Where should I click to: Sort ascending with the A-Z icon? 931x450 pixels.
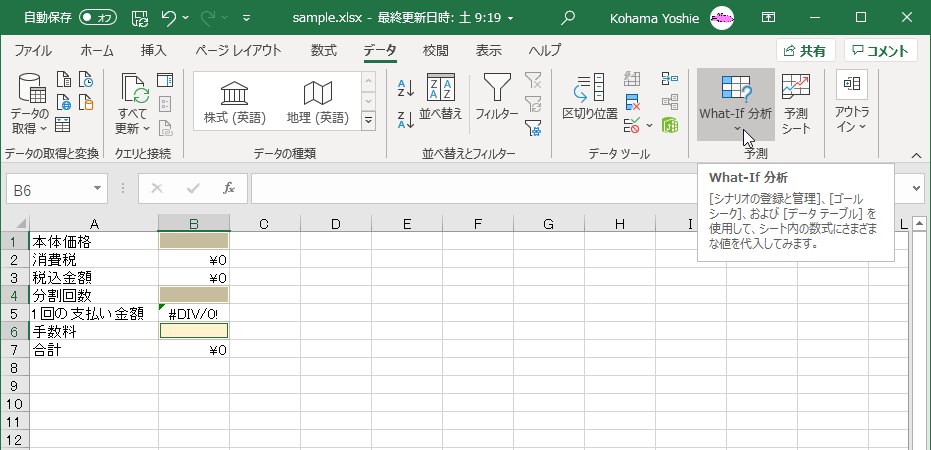point(405,87)
